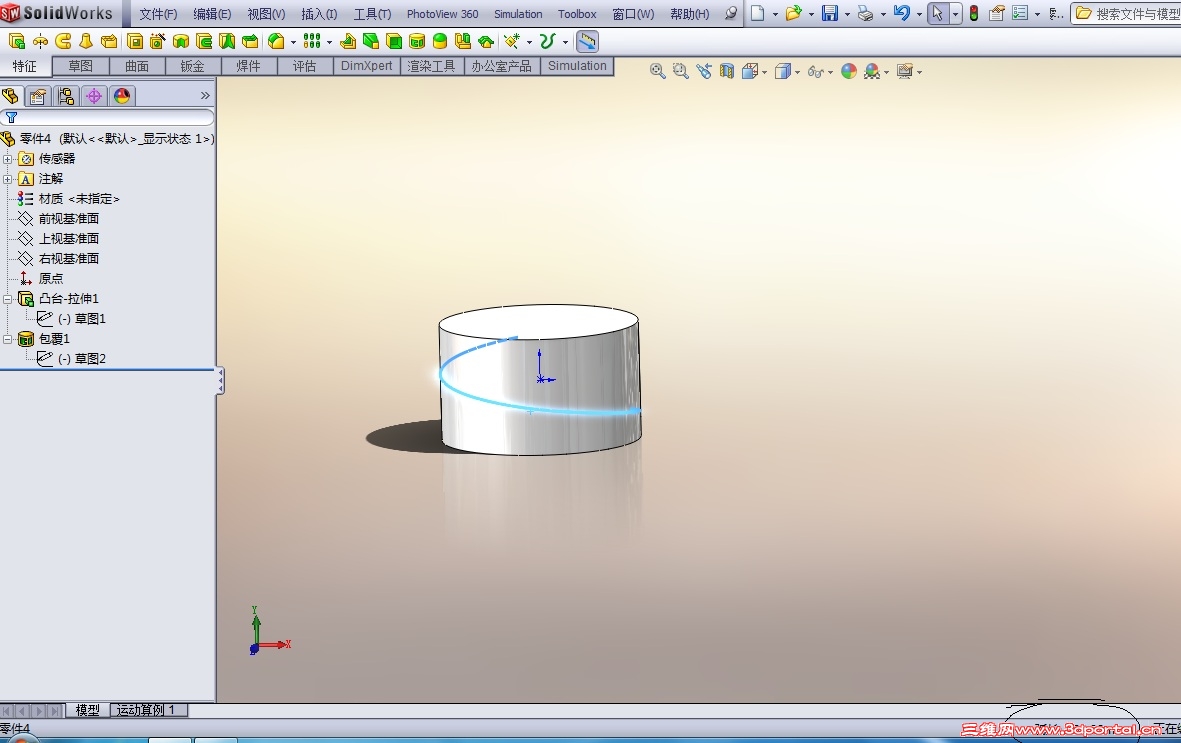Collapse the 凸台-拉伸1 tree node
Screen dimensions: 1181x743
click(8, 299)
